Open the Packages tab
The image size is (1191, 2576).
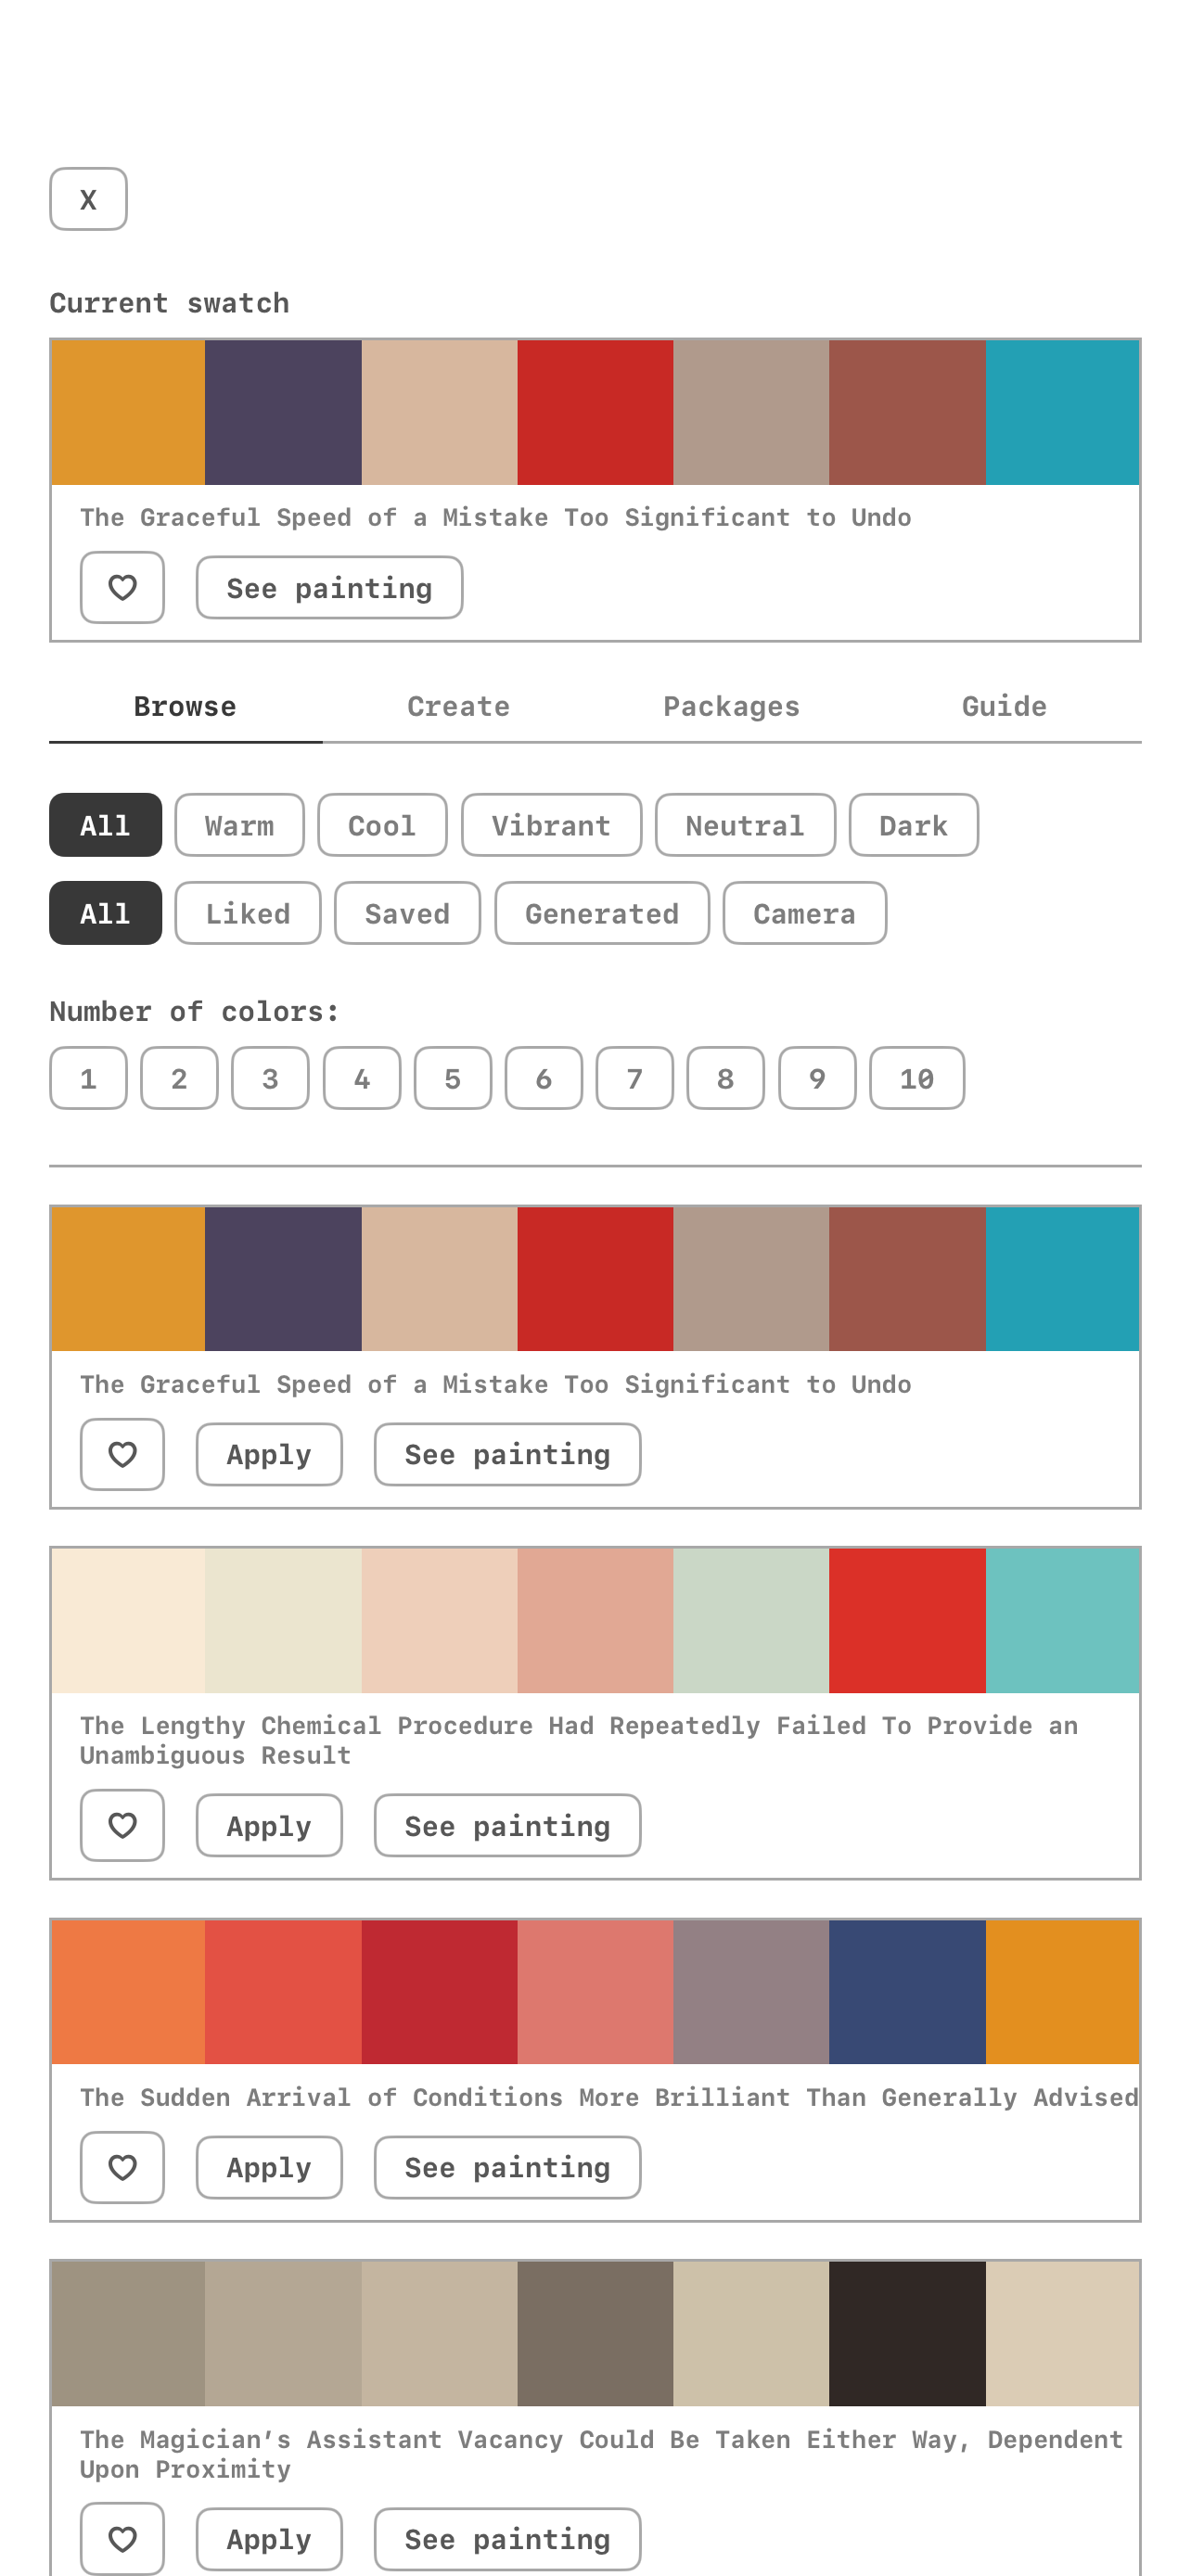tap(731, 705)
